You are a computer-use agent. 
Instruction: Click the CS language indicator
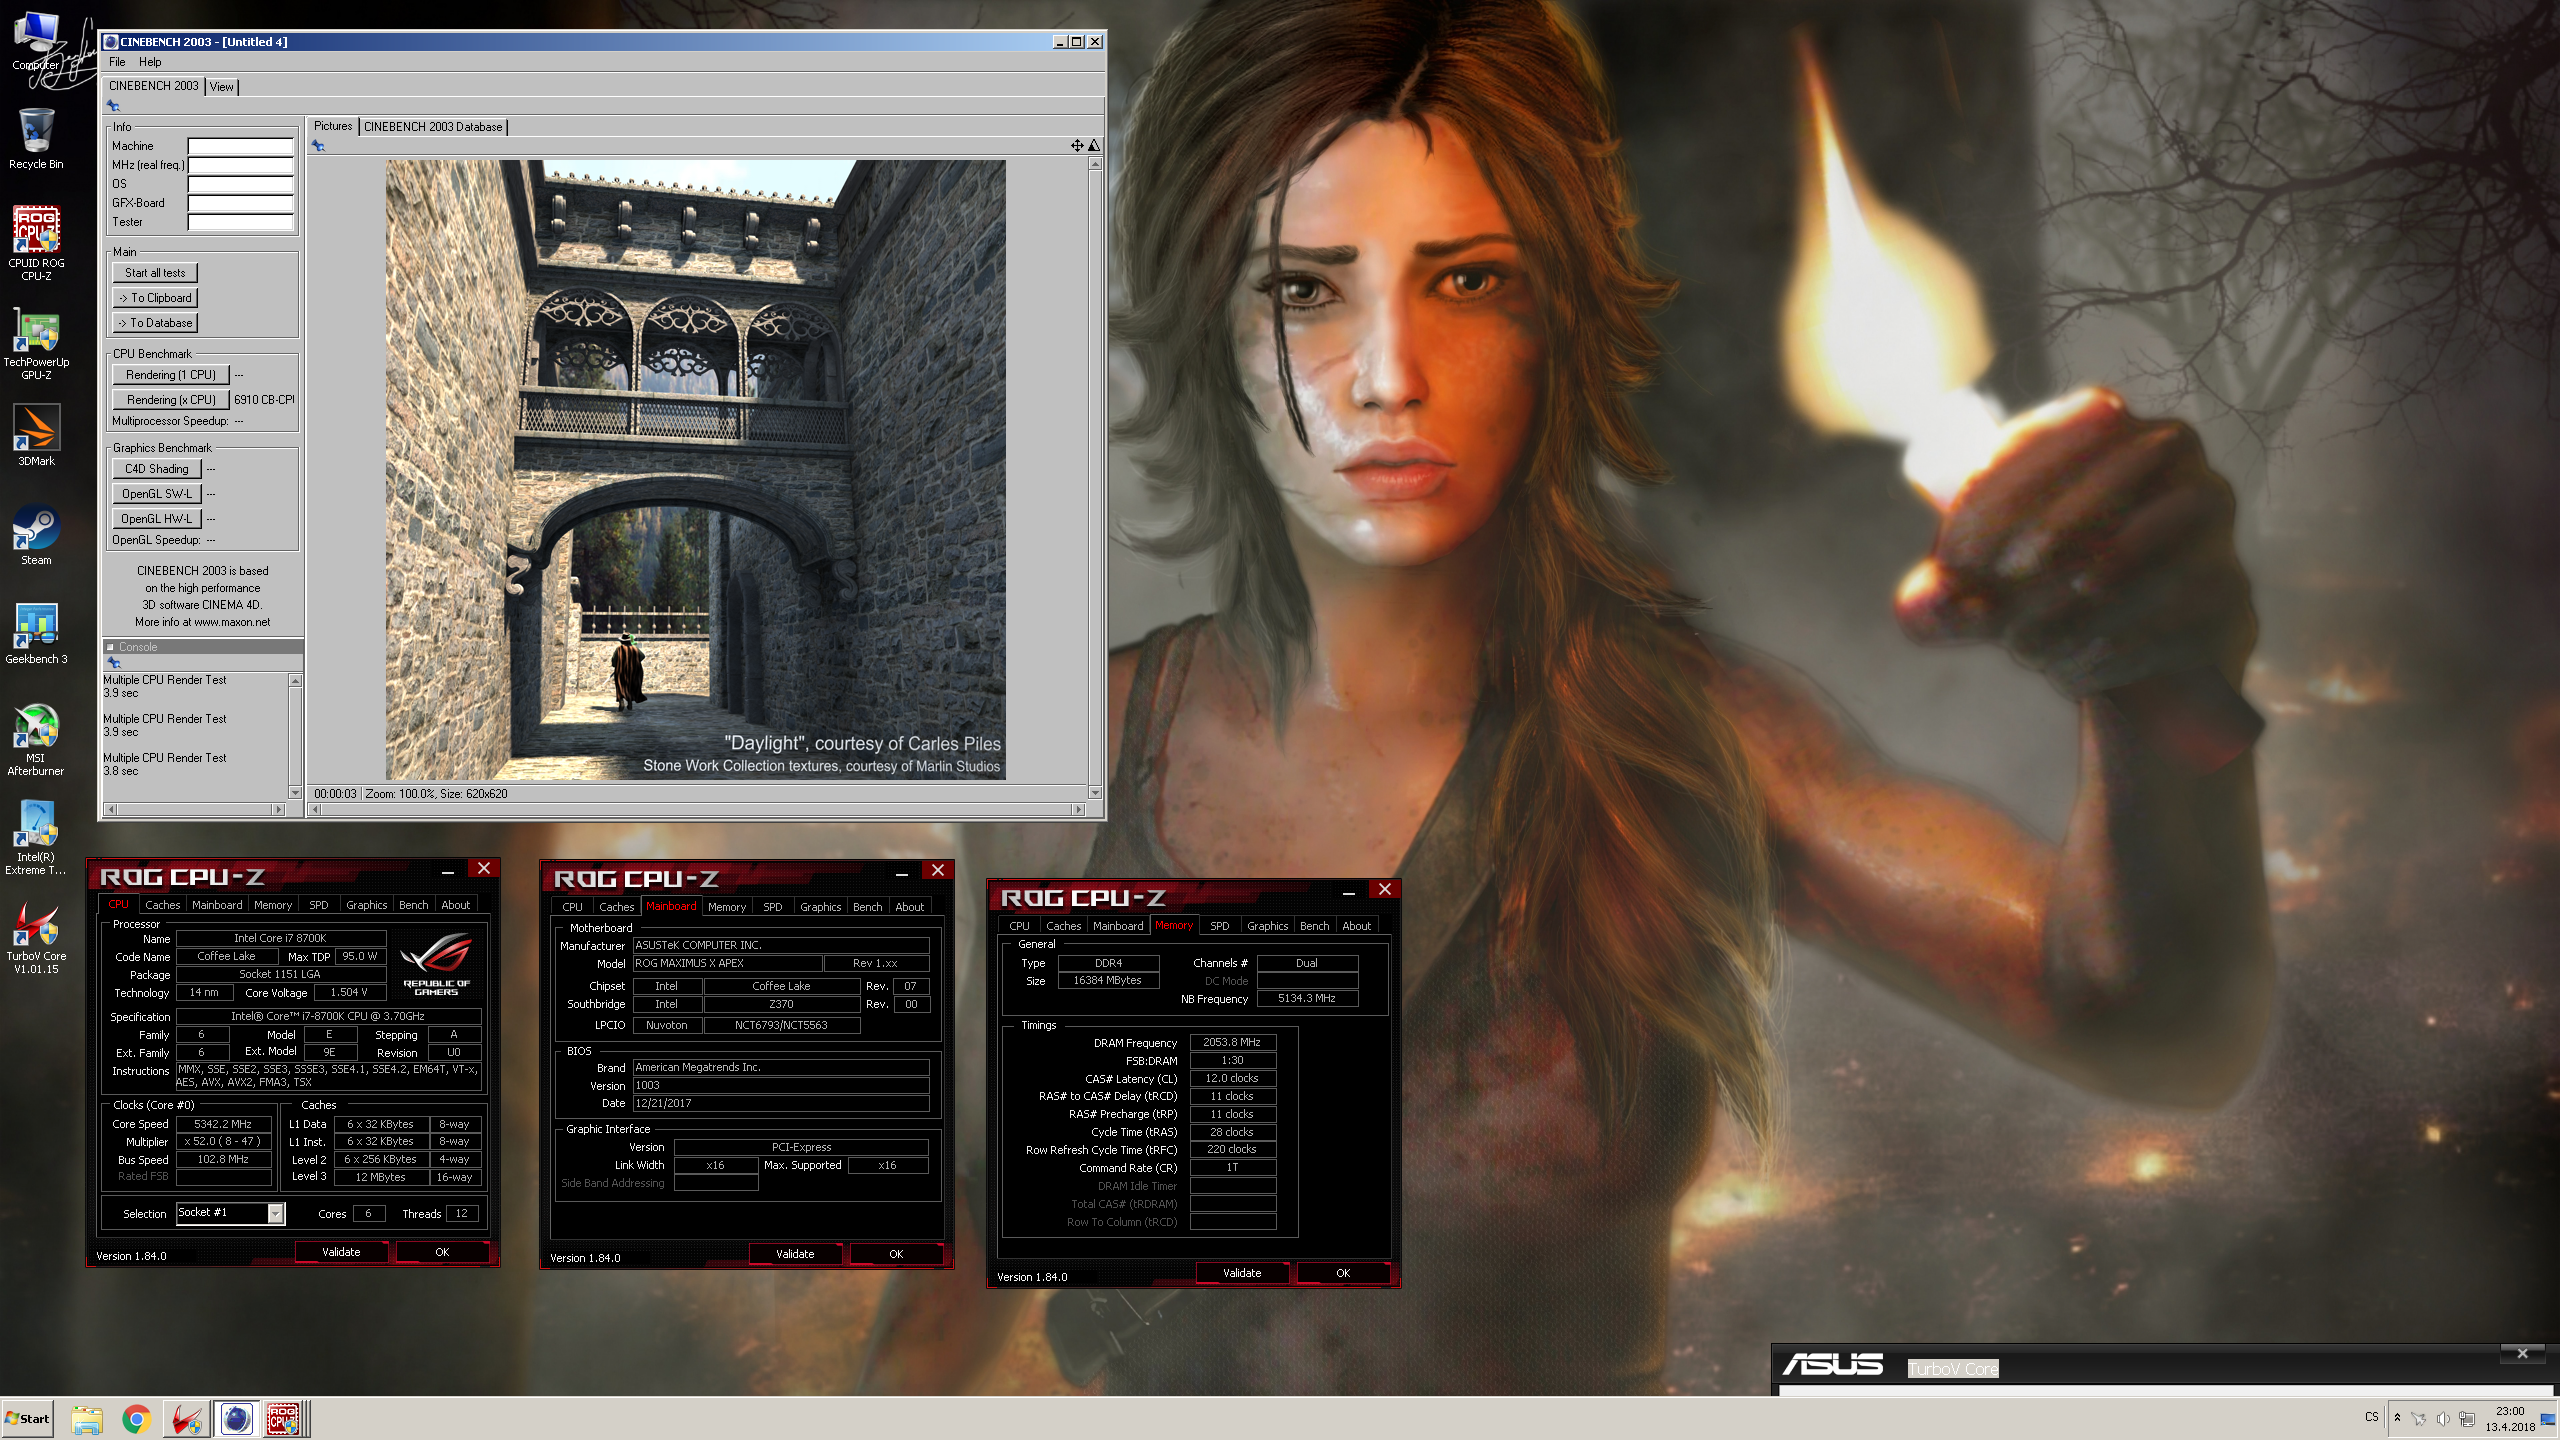(2372, 1418)
